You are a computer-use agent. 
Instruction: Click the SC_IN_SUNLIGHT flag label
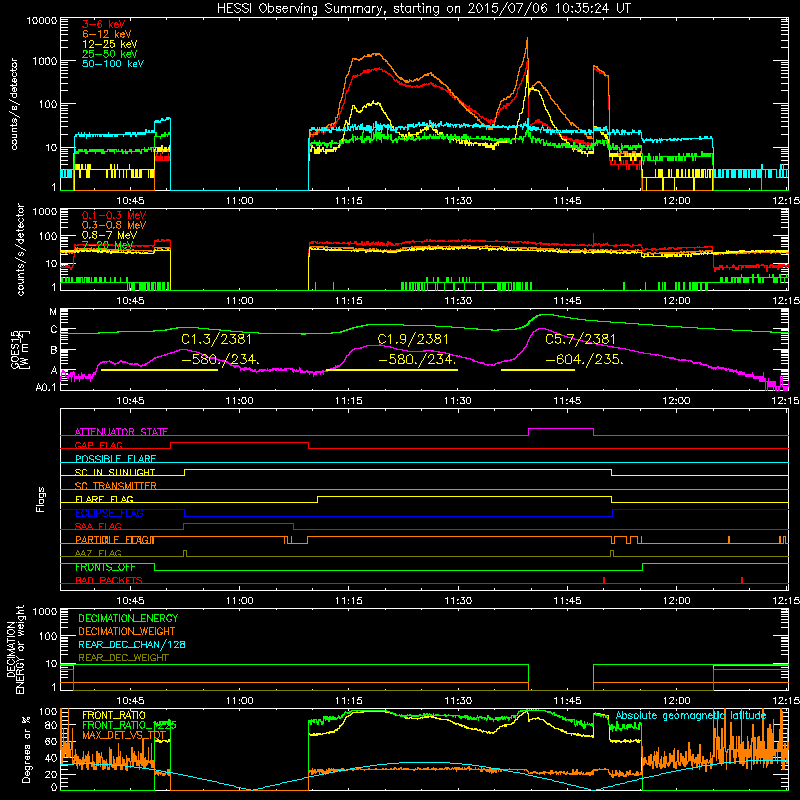[x=115, y=472]
